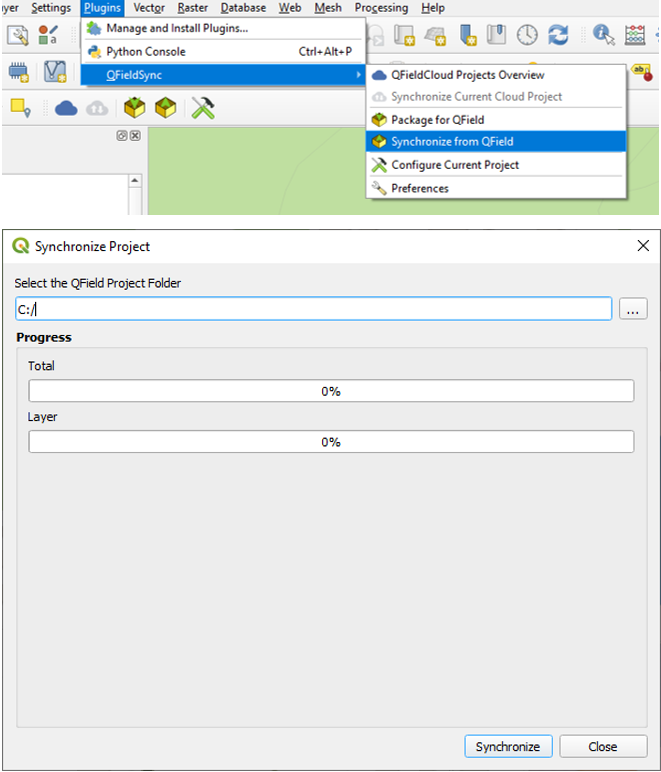The height and width of the screenshot is (772, 661).
Task: Click the Total progress bar
Action: [331, 391]
